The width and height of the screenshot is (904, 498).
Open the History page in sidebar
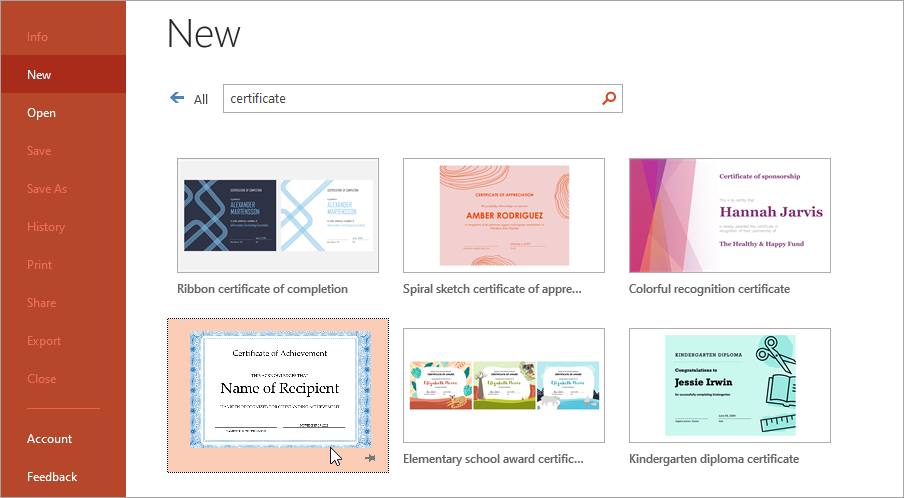[x=45, y=227]
